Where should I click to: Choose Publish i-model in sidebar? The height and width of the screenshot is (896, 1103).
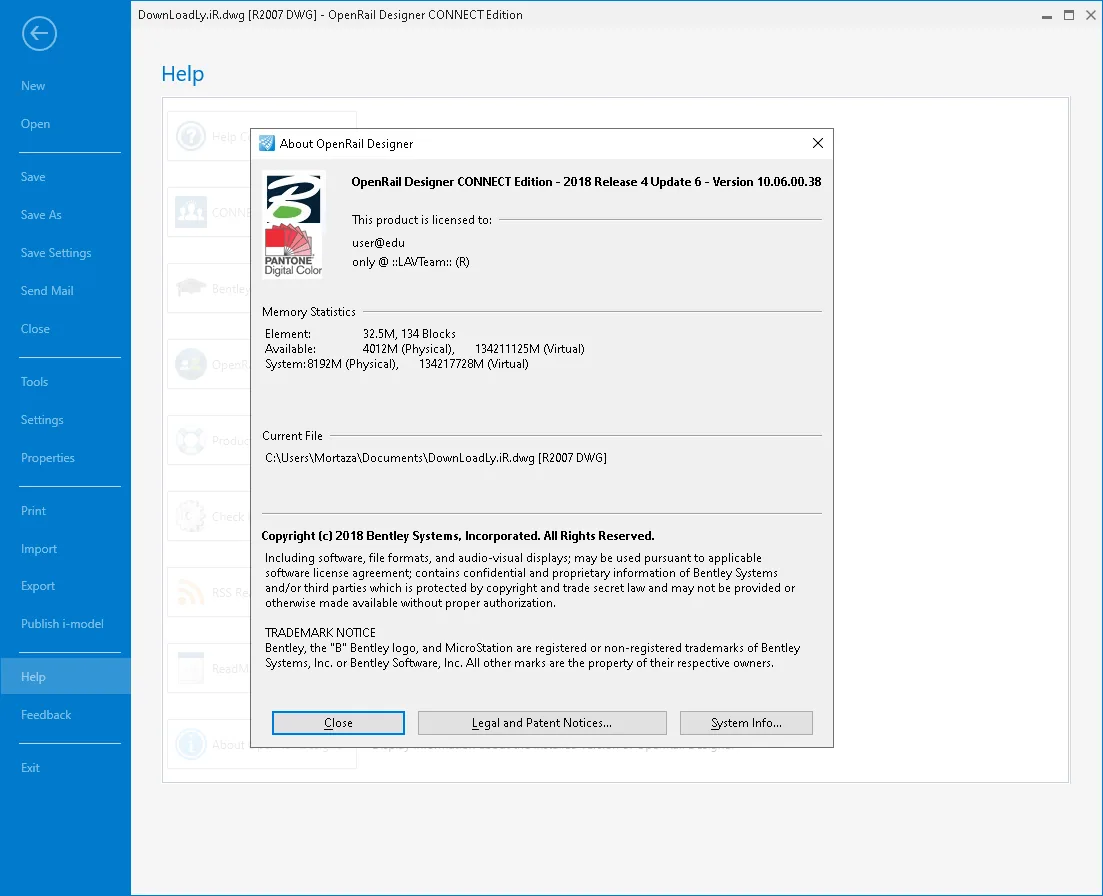pos(62,624)
